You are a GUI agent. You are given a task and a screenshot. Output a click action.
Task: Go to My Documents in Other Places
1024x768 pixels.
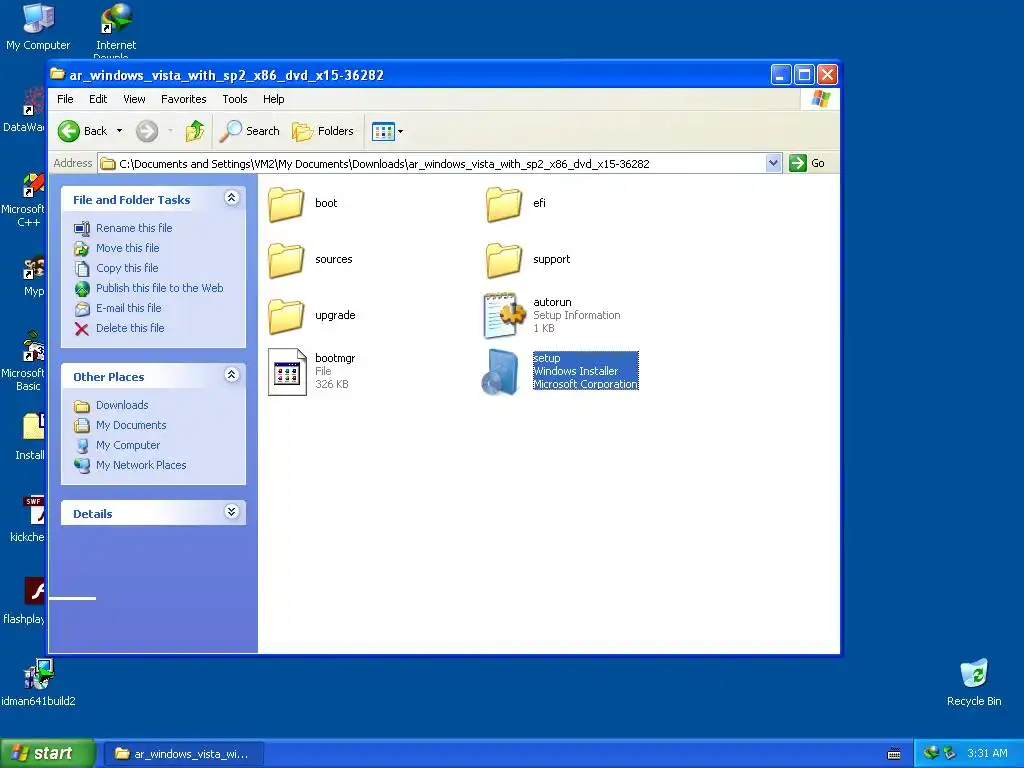coord(131,425)
